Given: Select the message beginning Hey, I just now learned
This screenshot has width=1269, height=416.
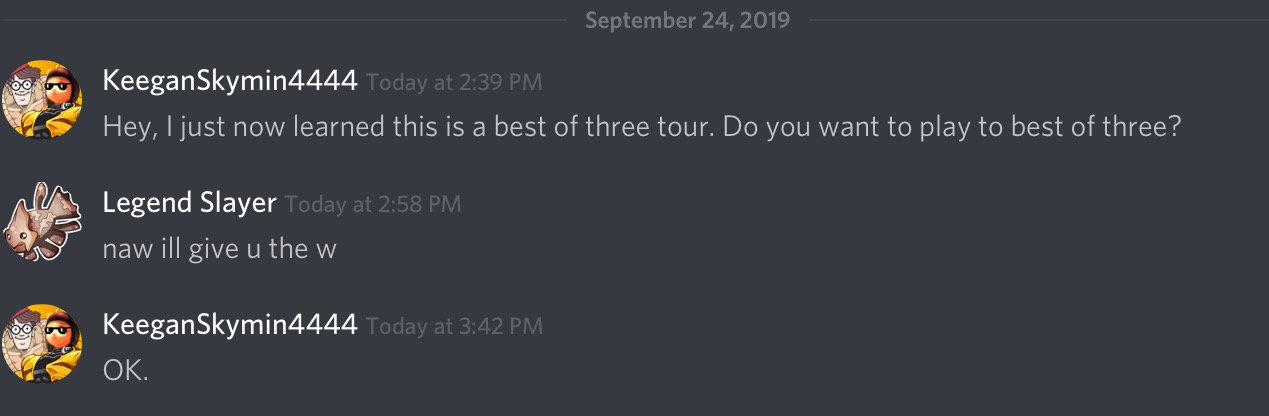Looking at the screenshot, I should (642, 128).
